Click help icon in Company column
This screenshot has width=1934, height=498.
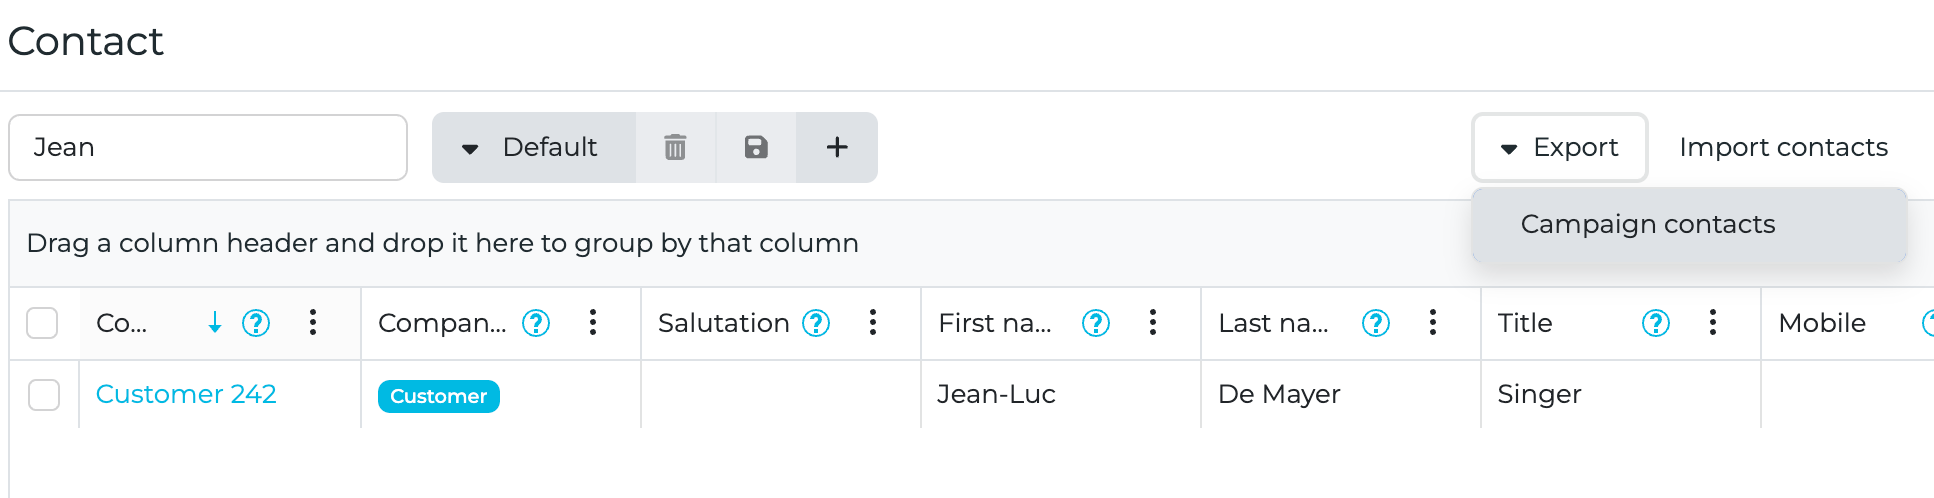(x=537, y=323)
